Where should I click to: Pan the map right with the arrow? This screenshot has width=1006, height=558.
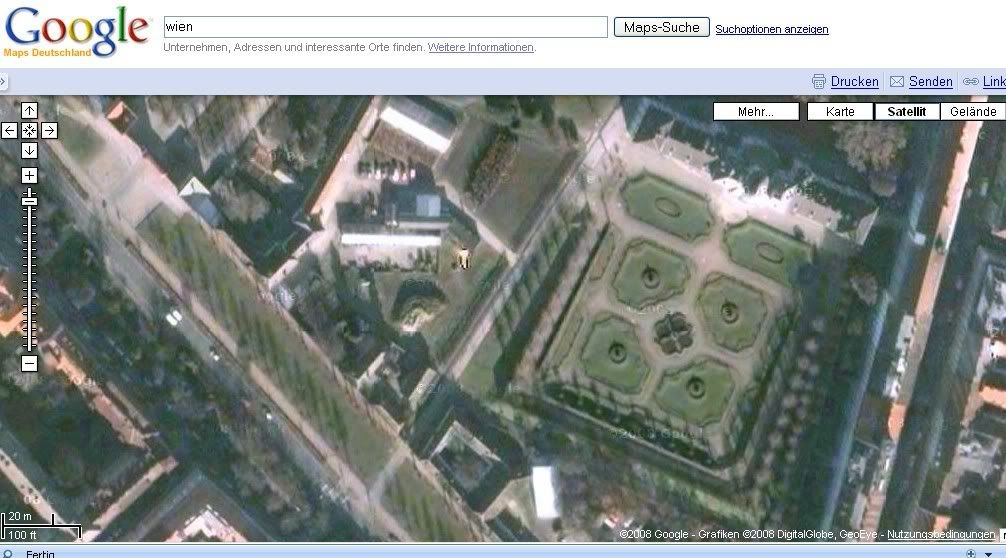pyautogui.click(x=49, y=131)
